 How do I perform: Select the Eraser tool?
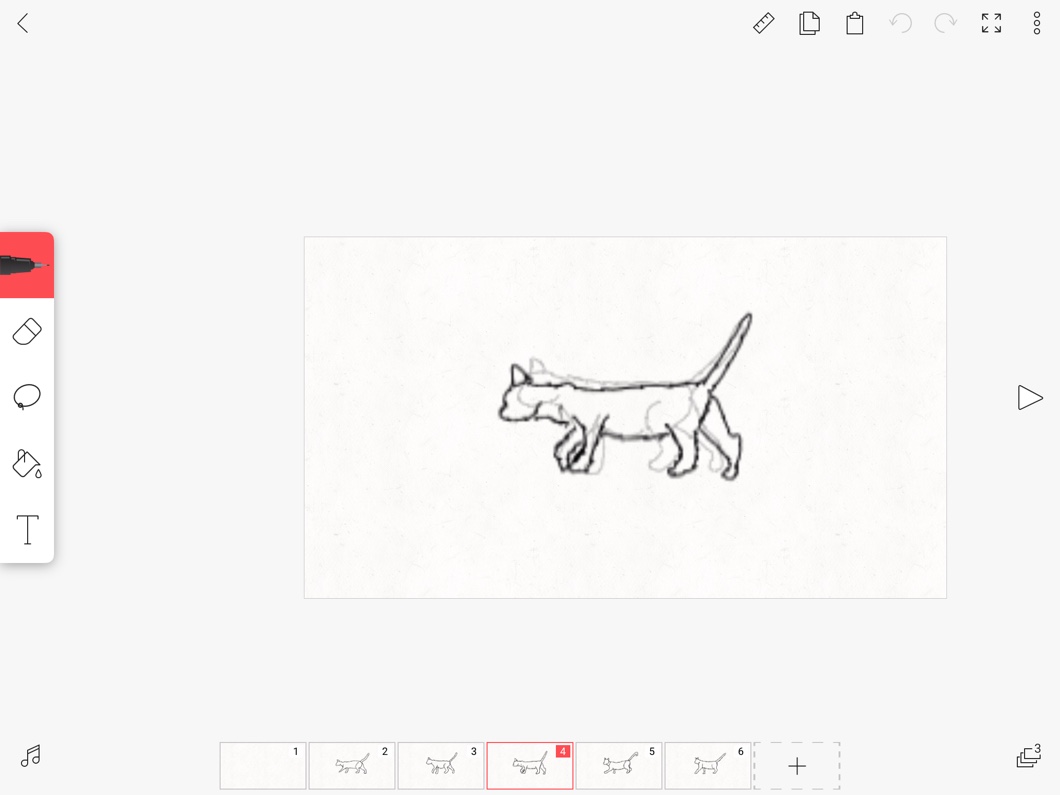click(27, 332)
